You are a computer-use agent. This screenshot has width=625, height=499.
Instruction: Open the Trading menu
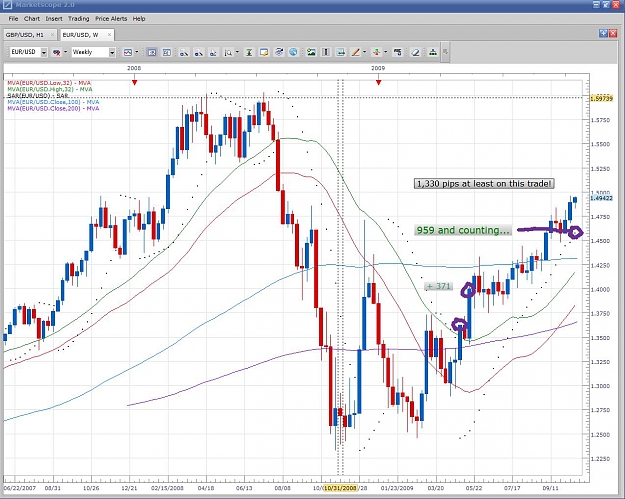[x=79, y=19]
